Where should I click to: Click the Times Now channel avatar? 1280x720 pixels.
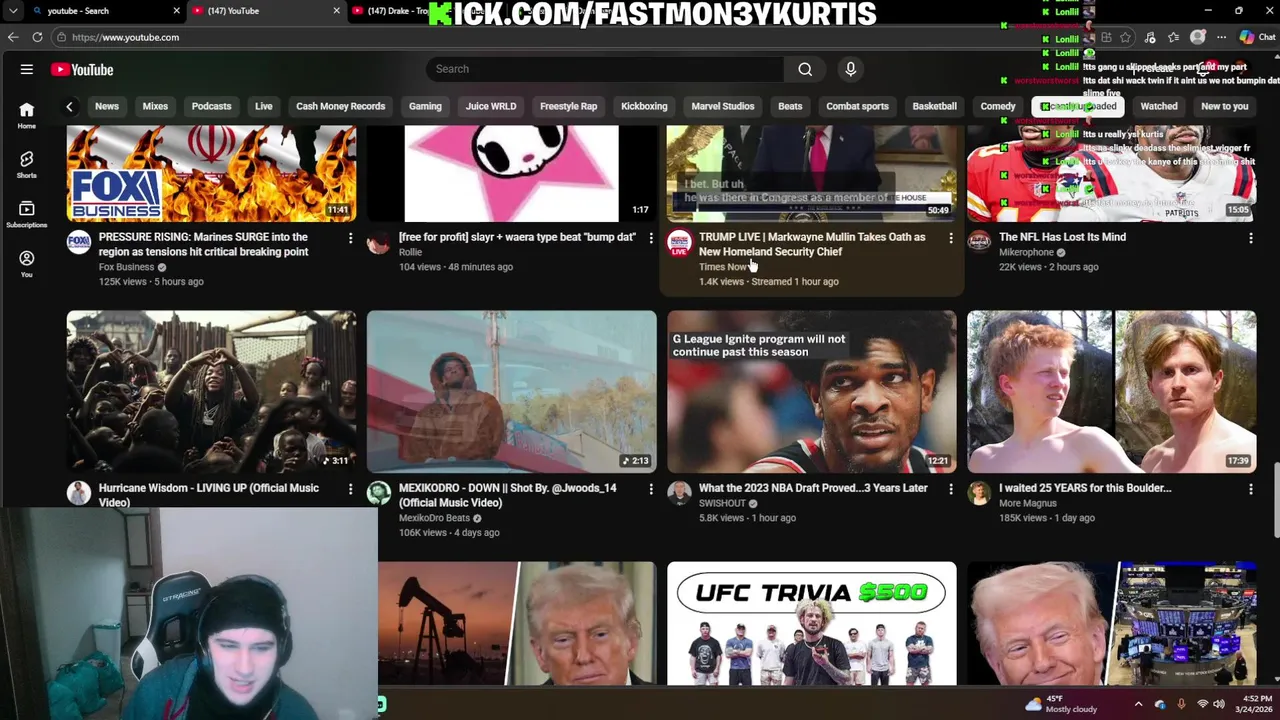(x=679, y=242)
